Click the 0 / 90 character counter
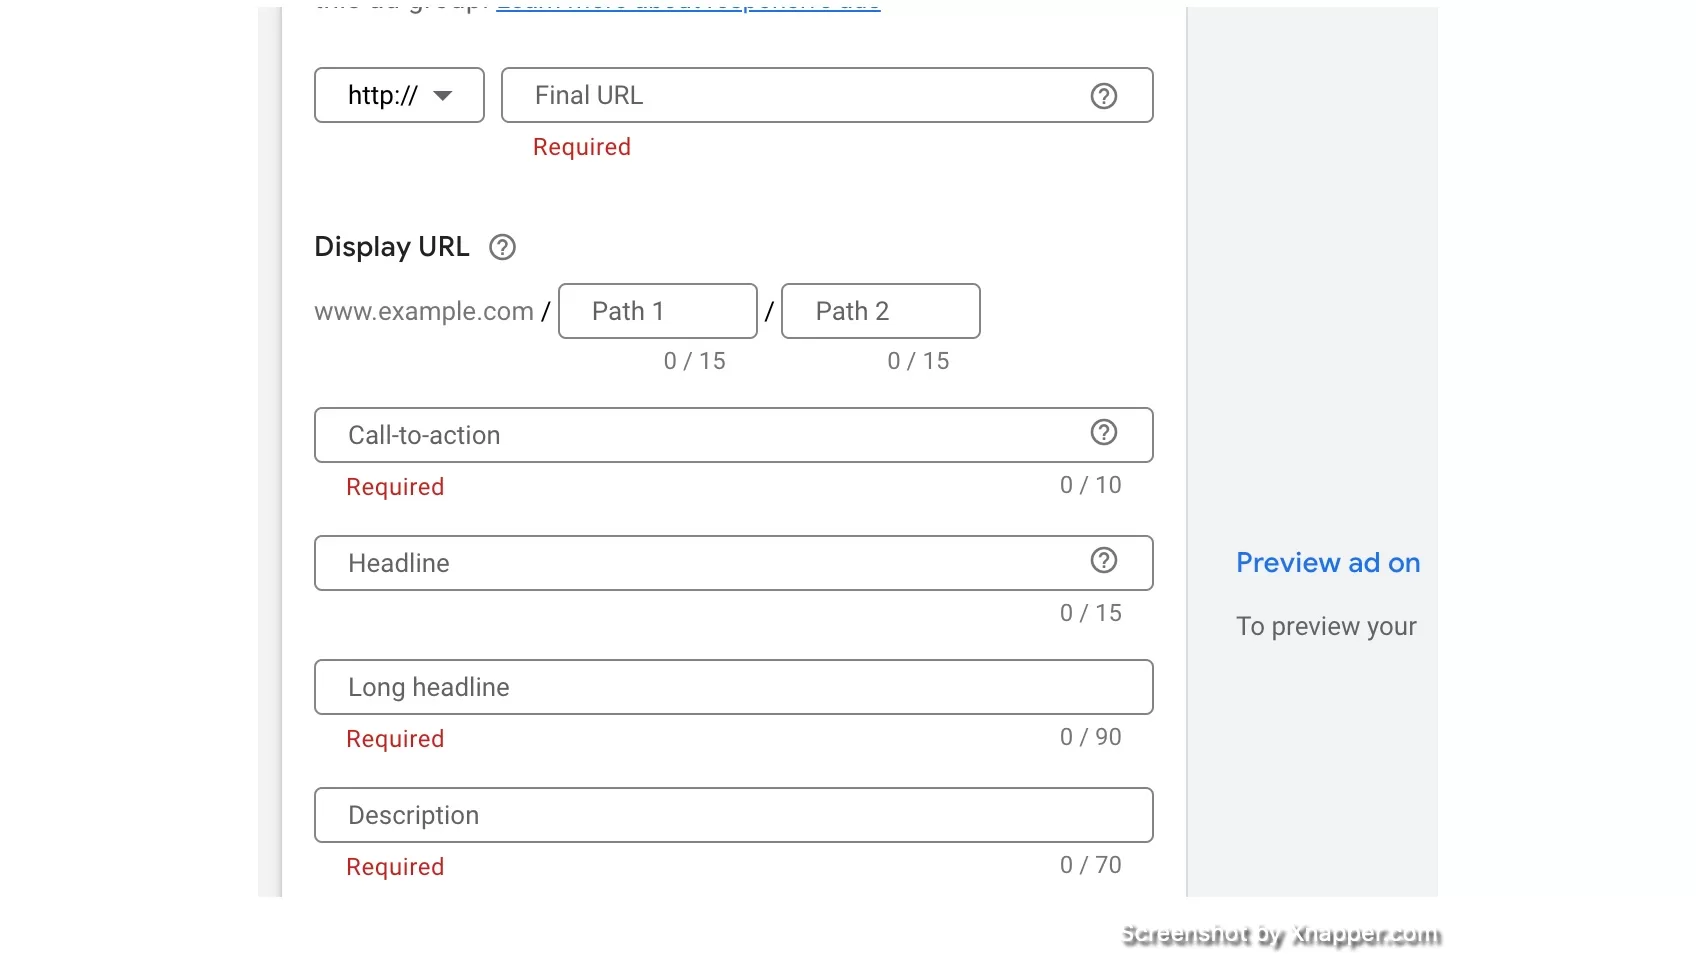This screenshot has height=954, width=1696. coord(1091,737)
